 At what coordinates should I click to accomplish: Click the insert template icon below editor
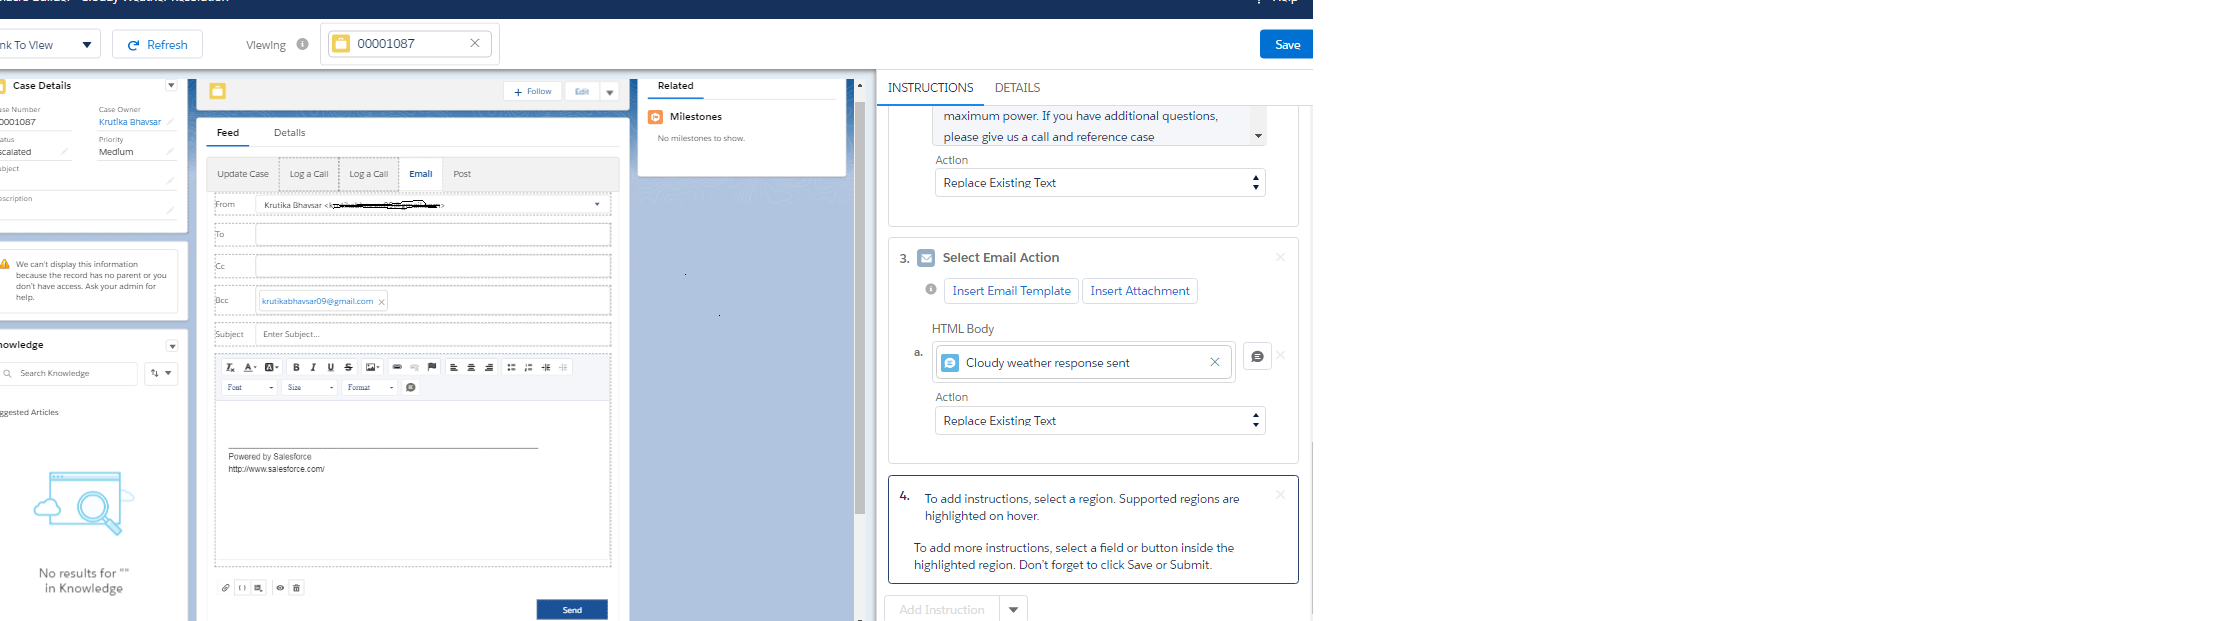pos(258,588)
